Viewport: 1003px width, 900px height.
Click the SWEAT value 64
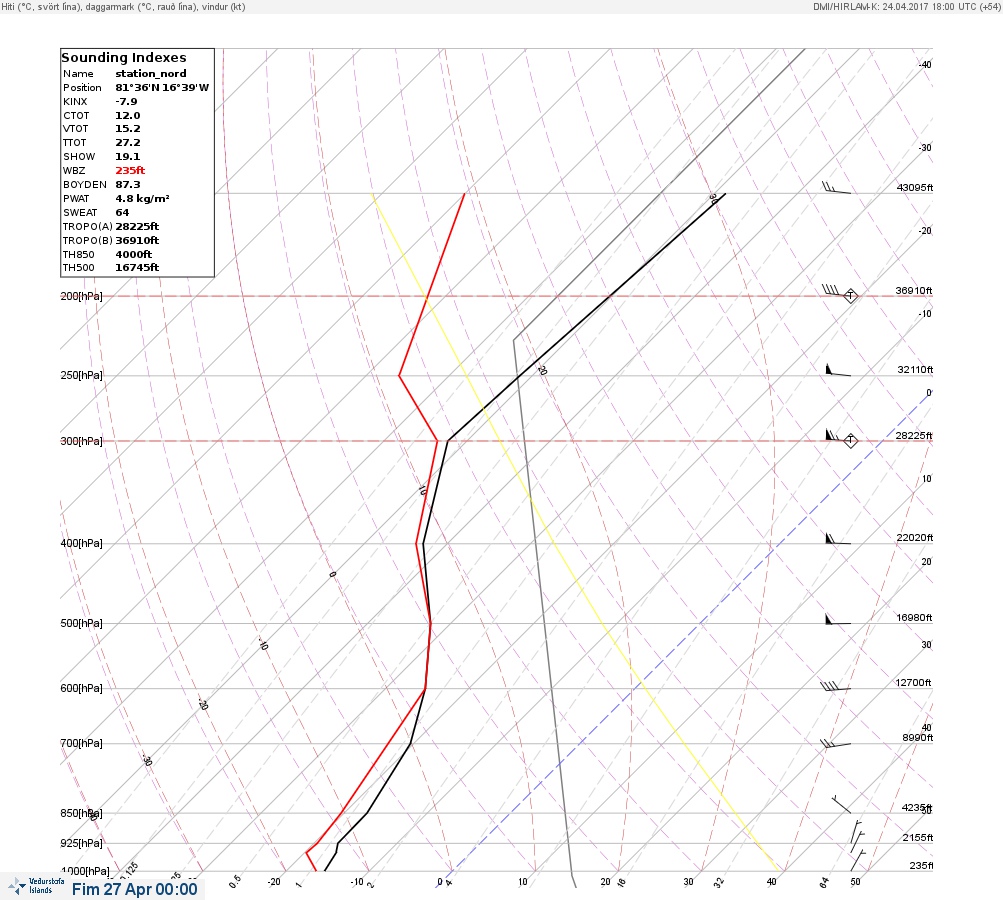tap(122, 213)
